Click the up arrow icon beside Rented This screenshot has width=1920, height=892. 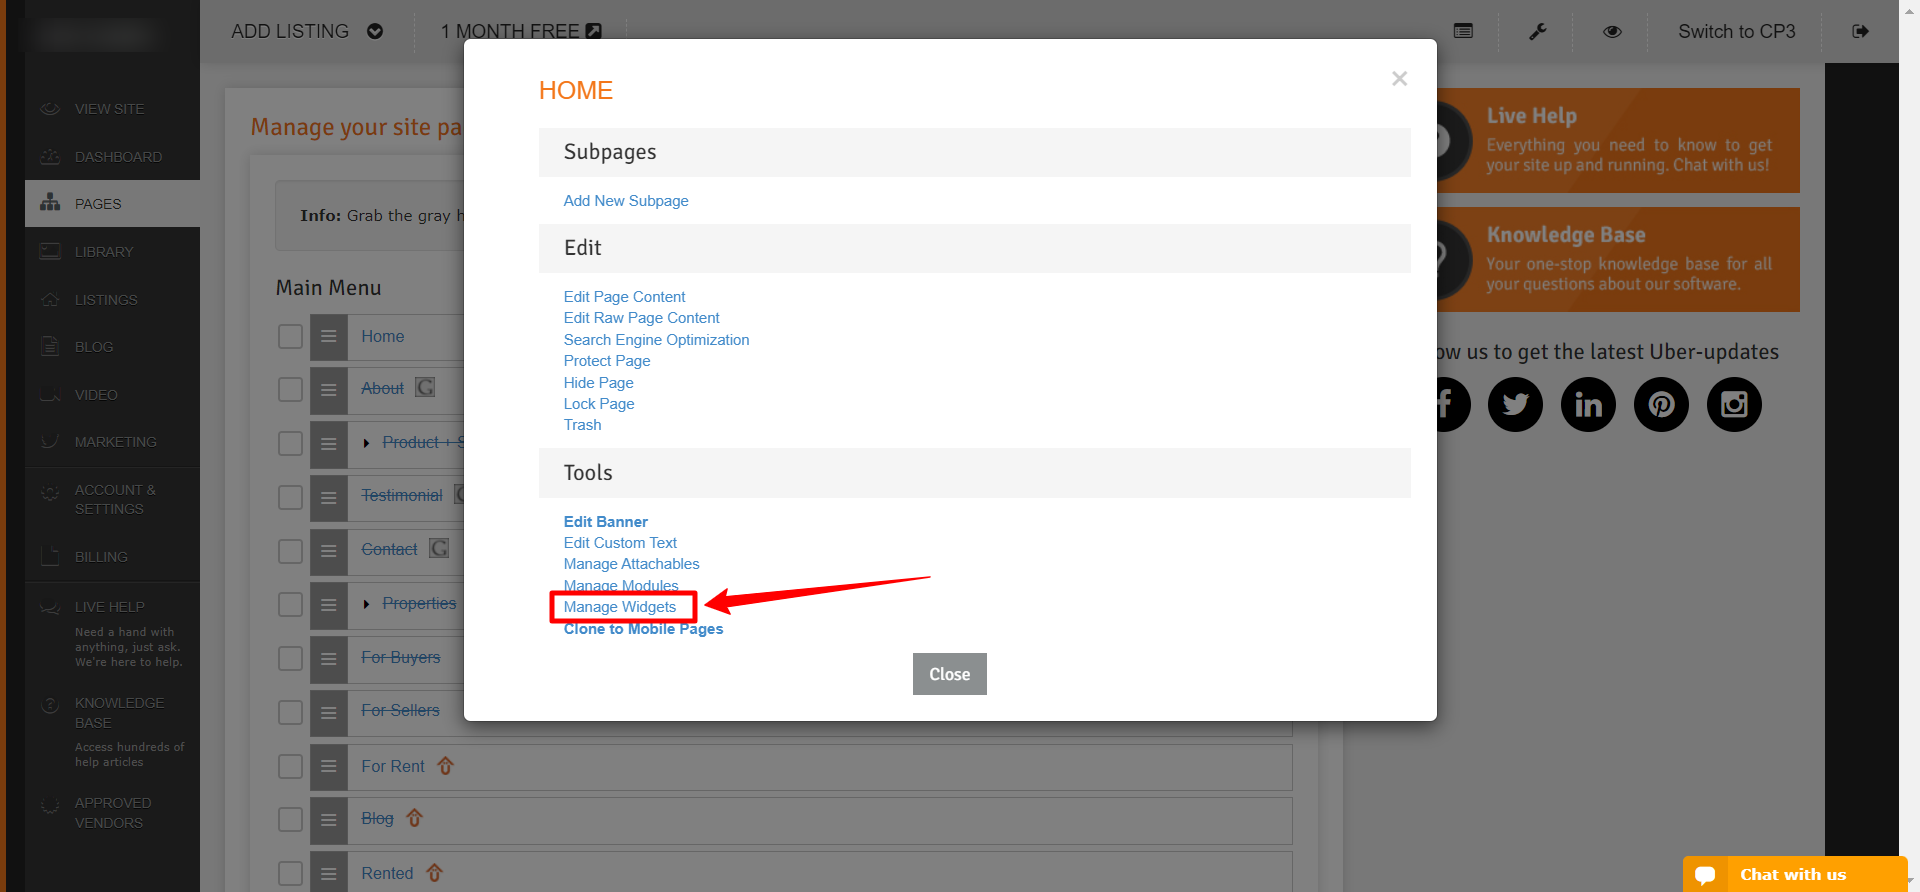[x=435, y=873]
